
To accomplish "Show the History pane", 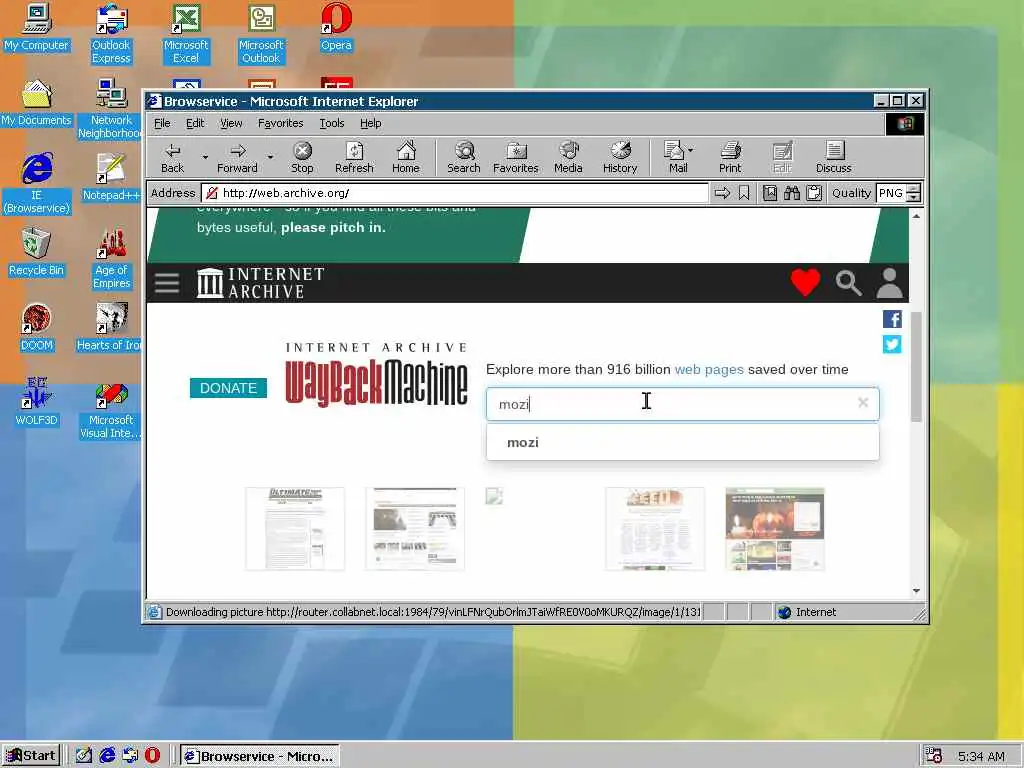I will point(620,158).
